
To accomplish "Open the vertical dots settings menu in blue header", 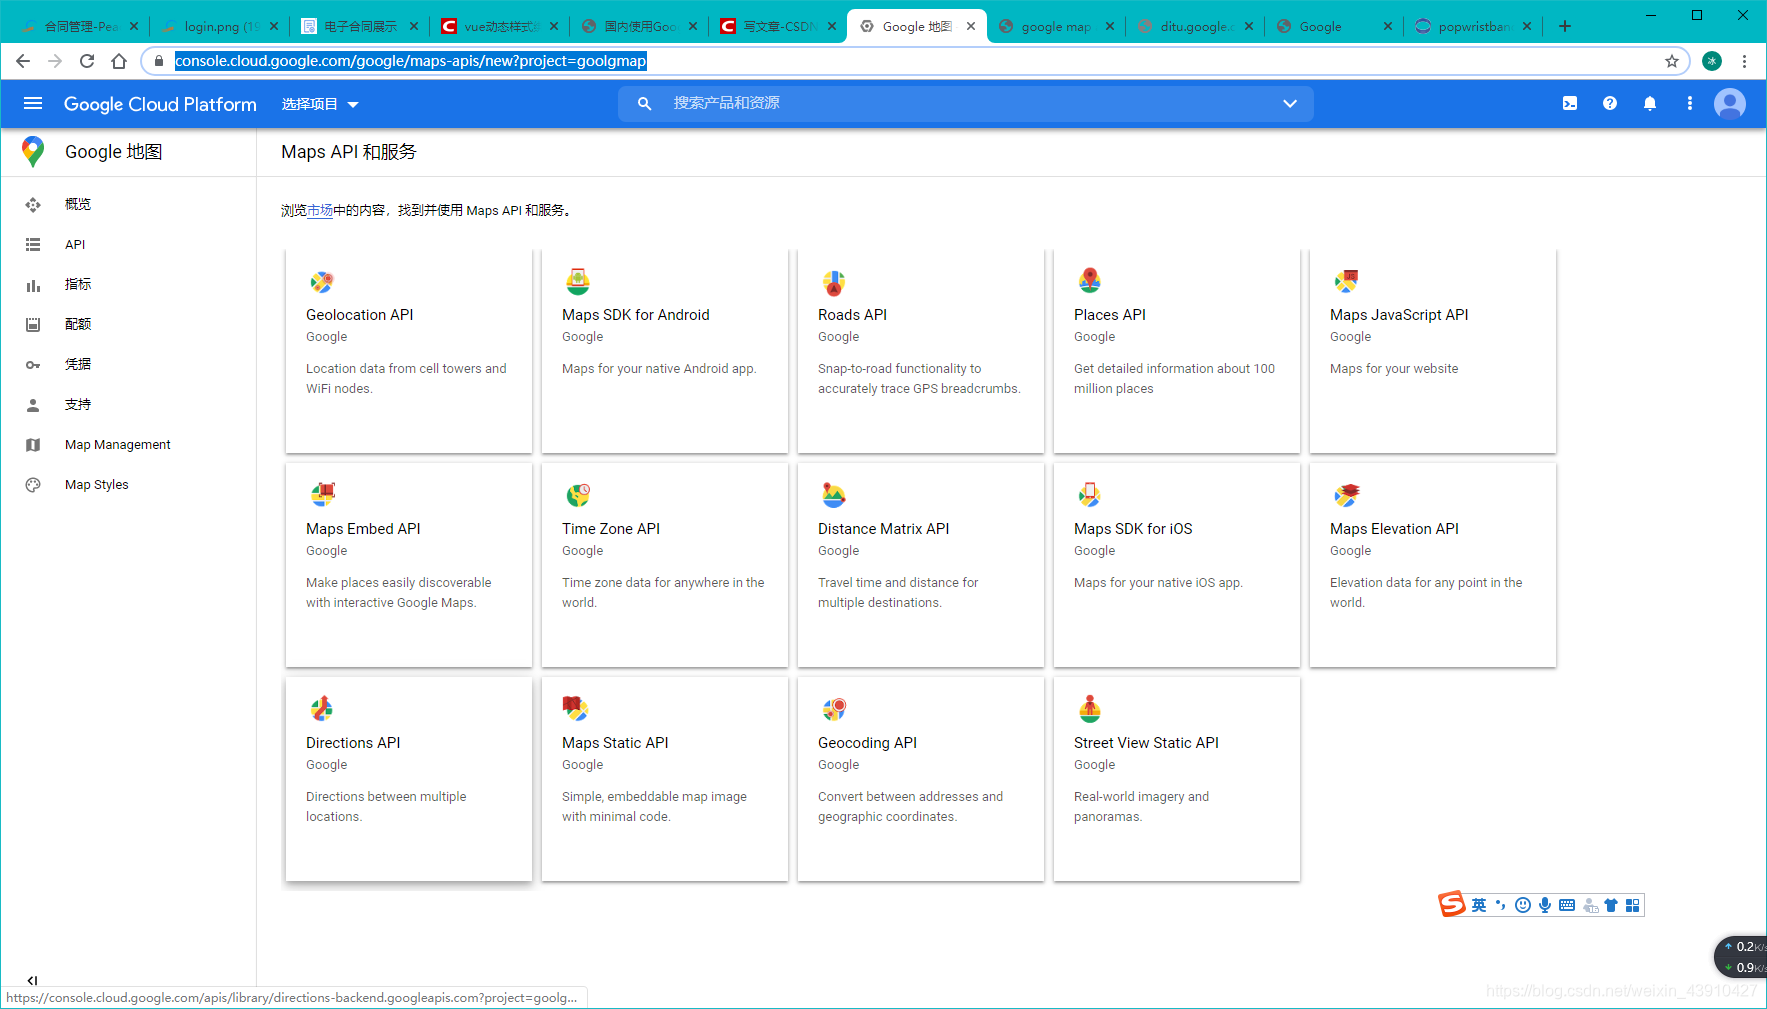I will [x=1690, y=103].
